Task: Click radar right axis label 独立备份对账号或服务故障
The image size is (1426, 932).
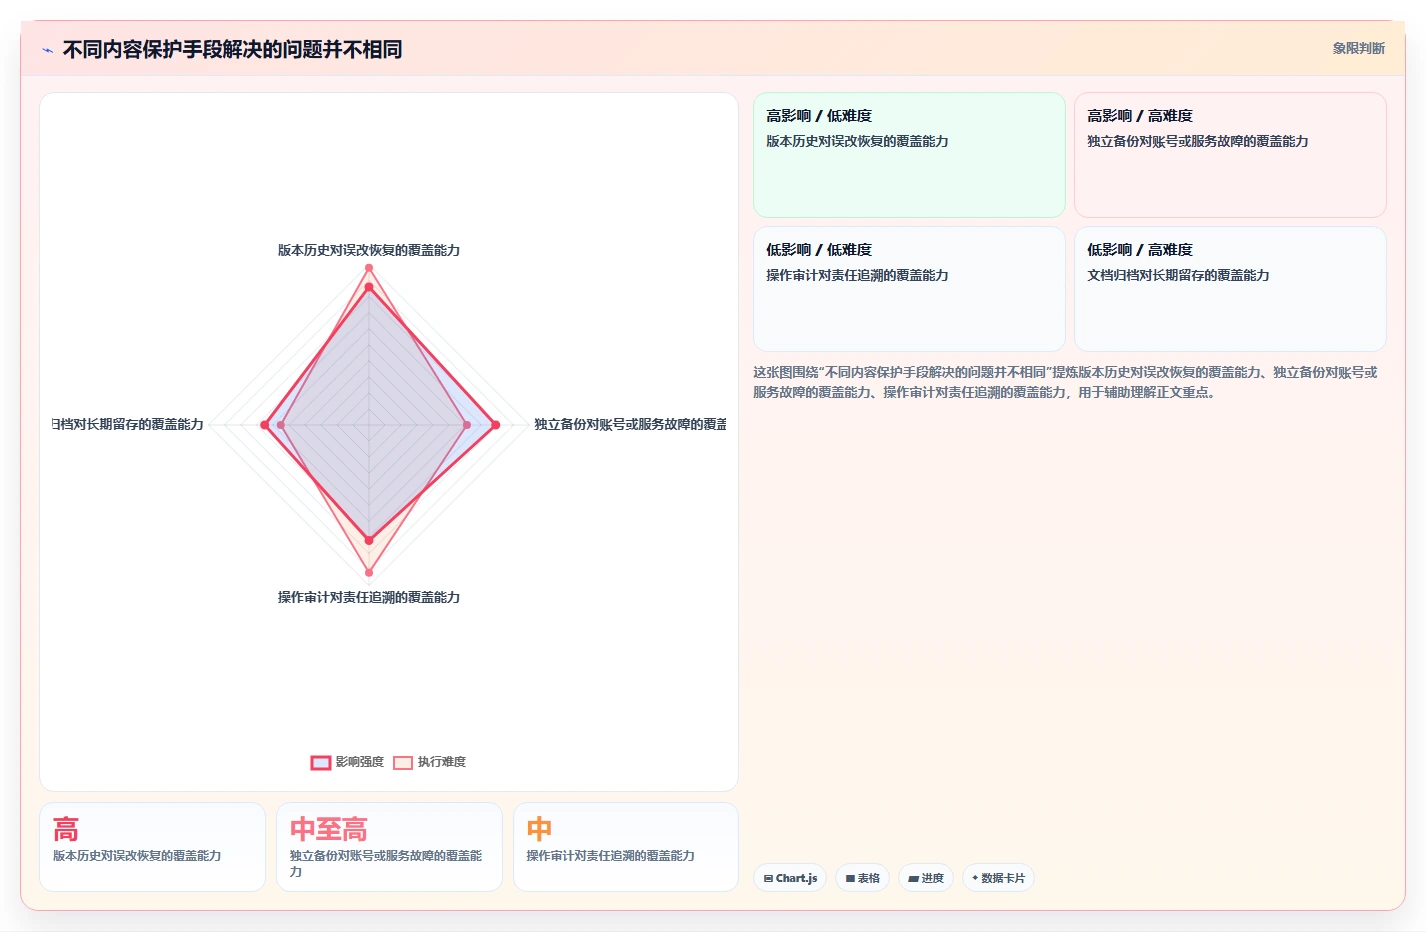Action: click(x=630, y=424)
